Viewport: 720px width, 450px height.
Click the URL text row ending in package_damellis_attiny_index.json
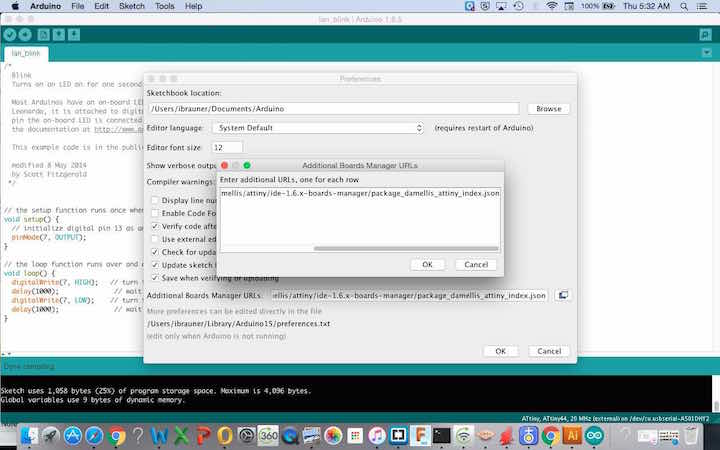click(x=360, y=193)
